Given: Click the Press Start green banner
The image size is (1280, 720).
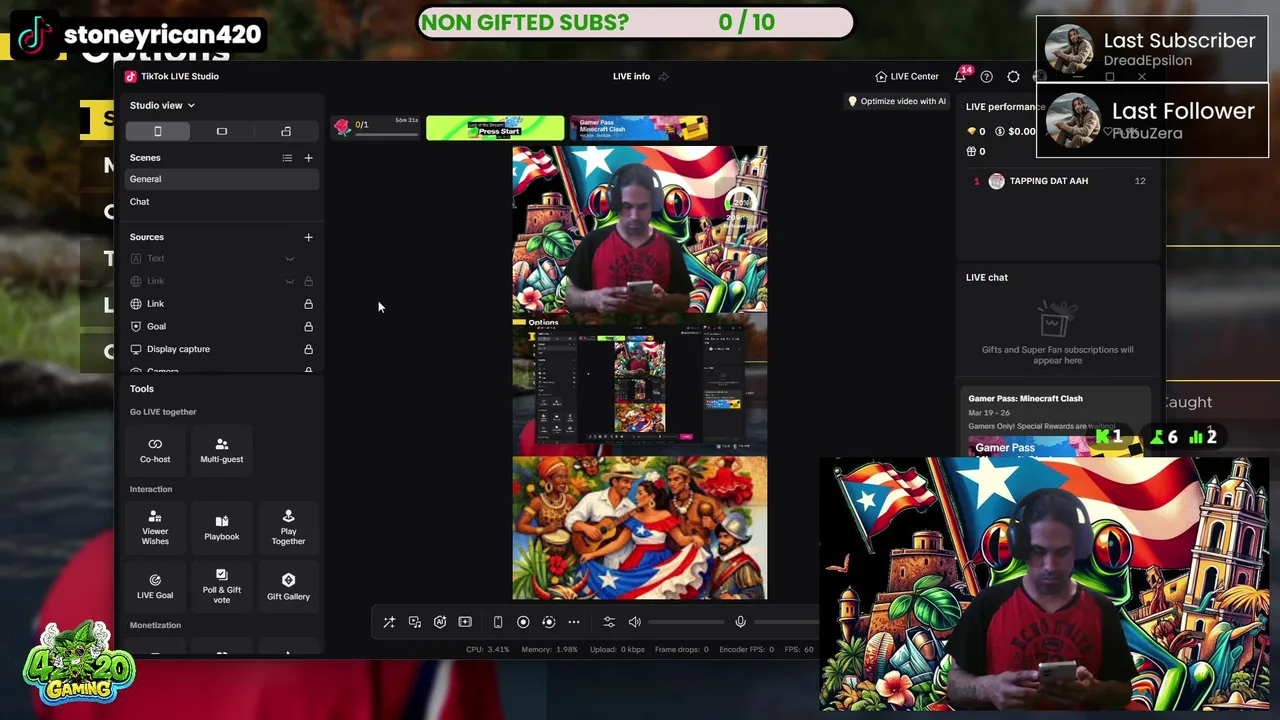Looking at the screenshot, I should [495, 128].
